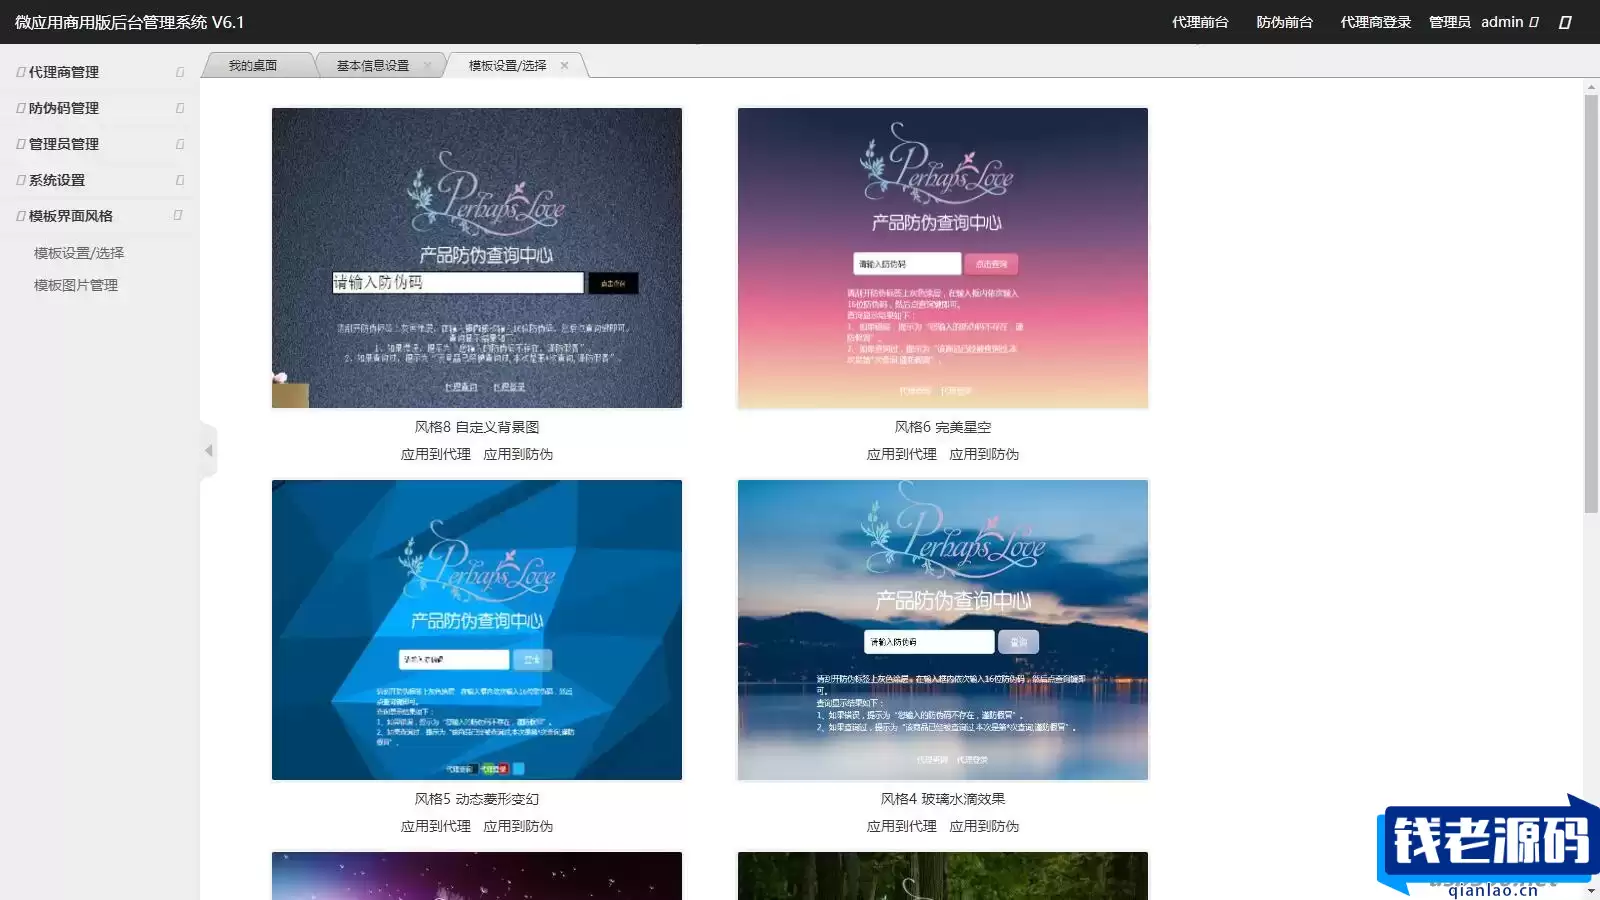
Task: Close the 基本信息设置 tab
Action: coord(427,66)
